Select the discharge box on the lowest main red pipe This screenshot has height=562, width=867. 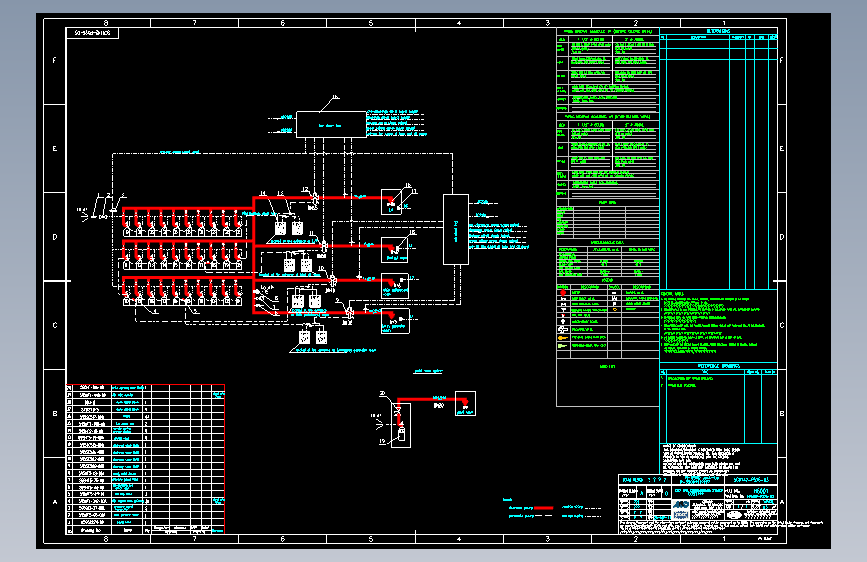point(395,321)
